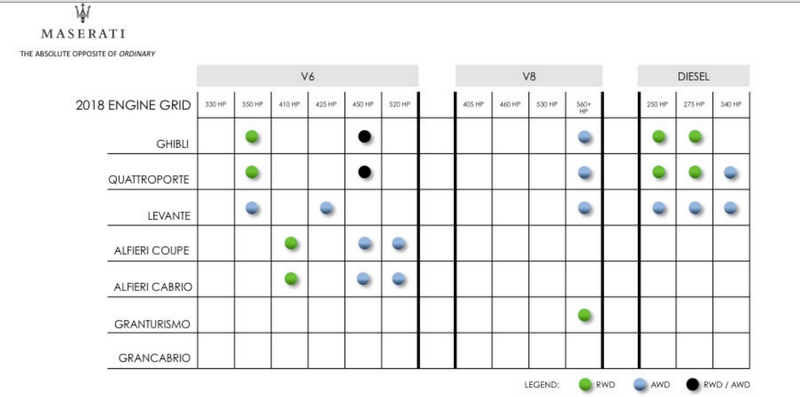The image size is (800, 397).
Task: Click the 560+ HP column header
Action: (584, 107)
